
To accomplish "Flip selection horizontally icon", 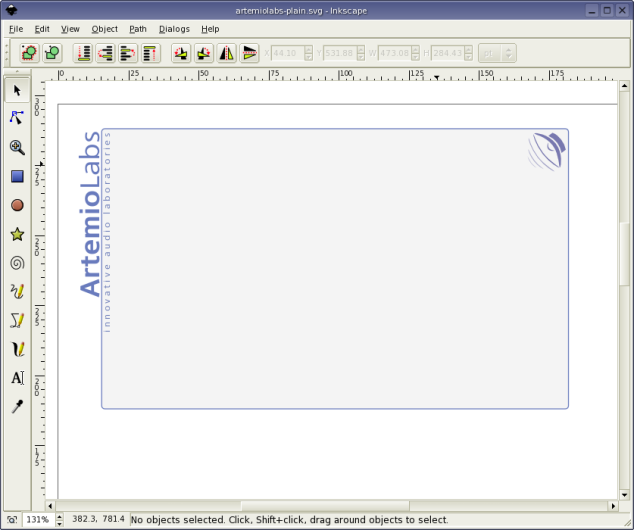I will pos(226,53).
